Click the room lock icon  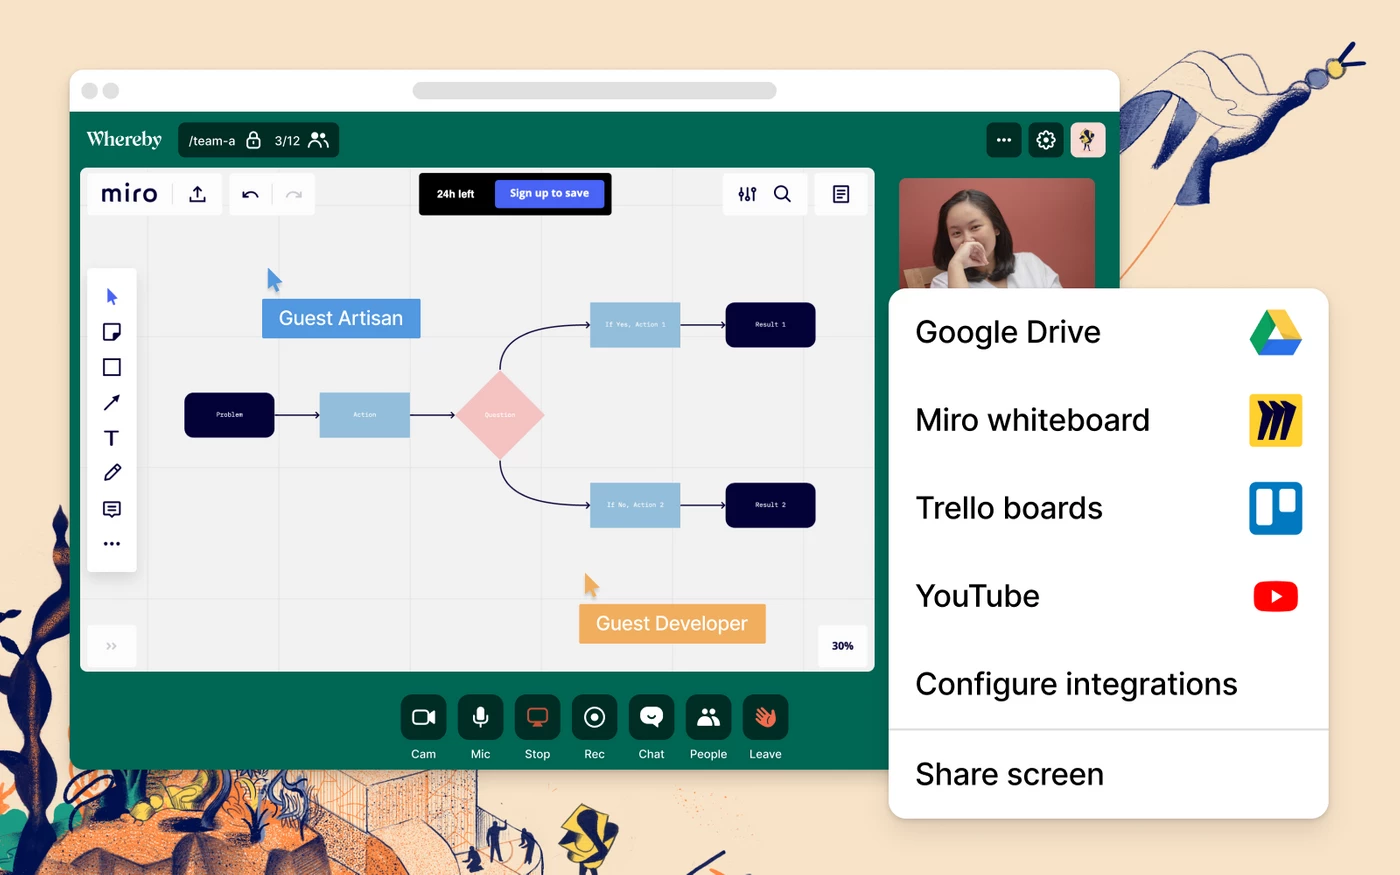point(254,140)
